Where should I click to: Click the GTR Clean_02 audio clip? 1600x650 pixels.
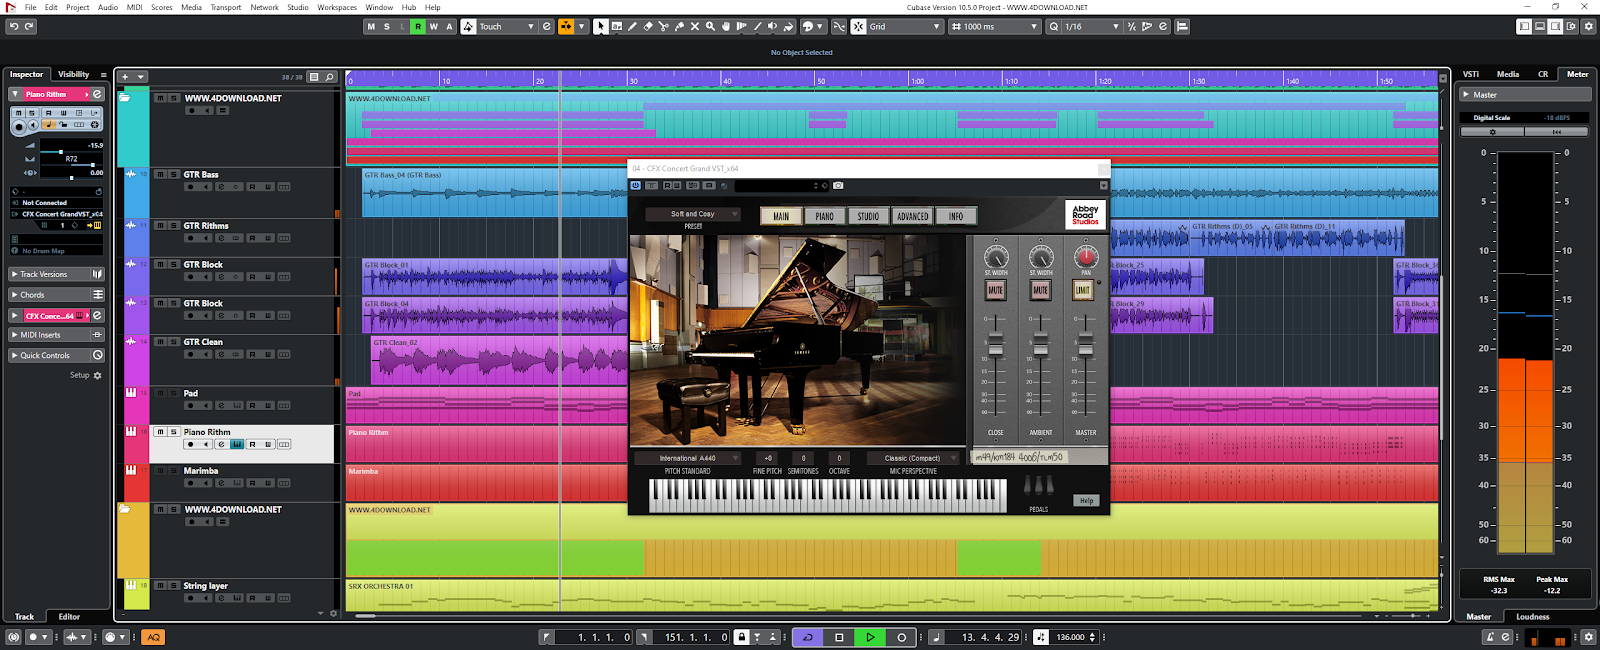(500, 360)
